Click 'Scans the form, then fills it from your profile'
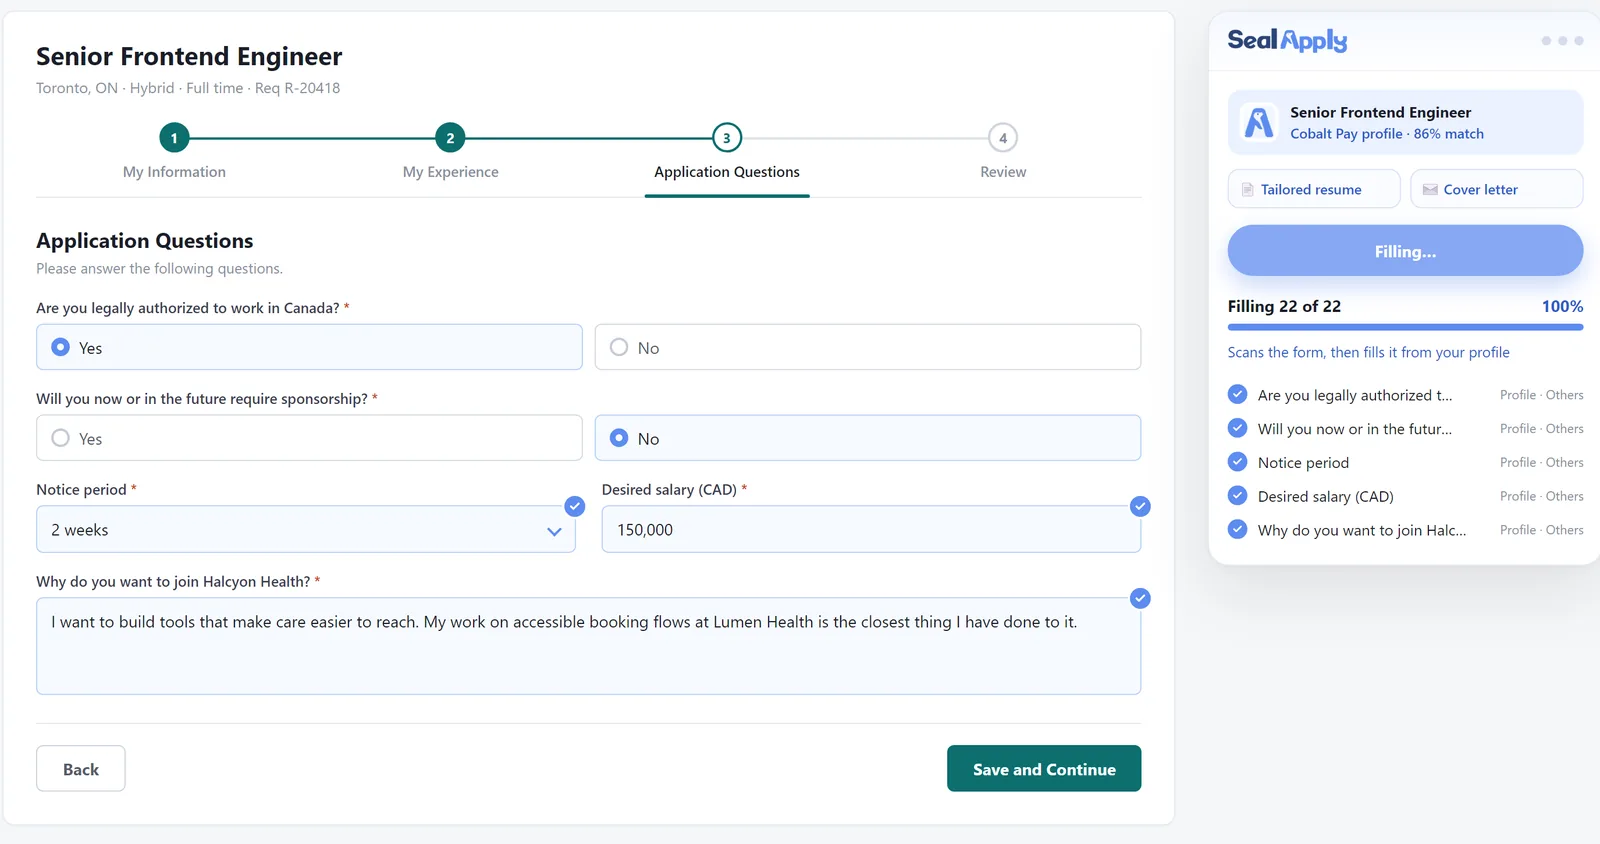Screen dimensions: 1600x844 [1368, 352]
